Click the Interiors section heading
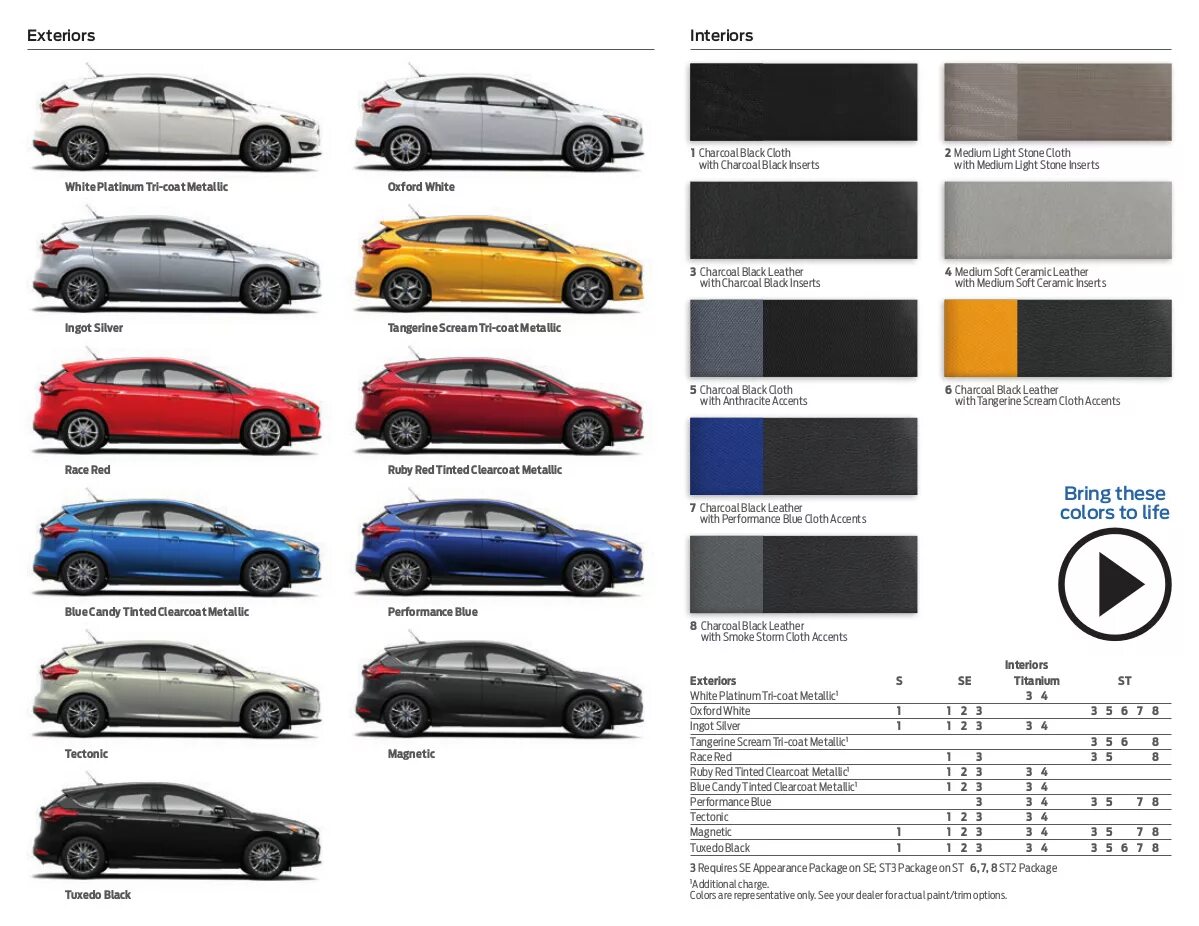The height and width of the screenshot is (926, 1199). [x=721, y=35]
